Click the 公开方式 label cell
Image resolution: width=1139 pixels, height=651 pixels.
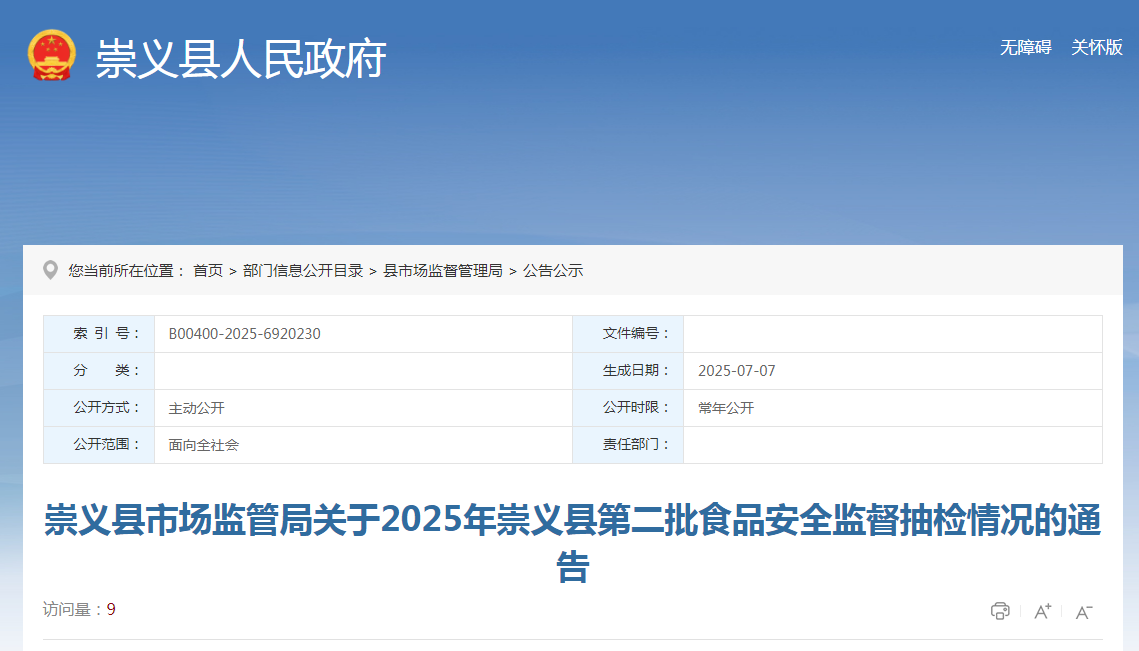(x=99, y=408)
